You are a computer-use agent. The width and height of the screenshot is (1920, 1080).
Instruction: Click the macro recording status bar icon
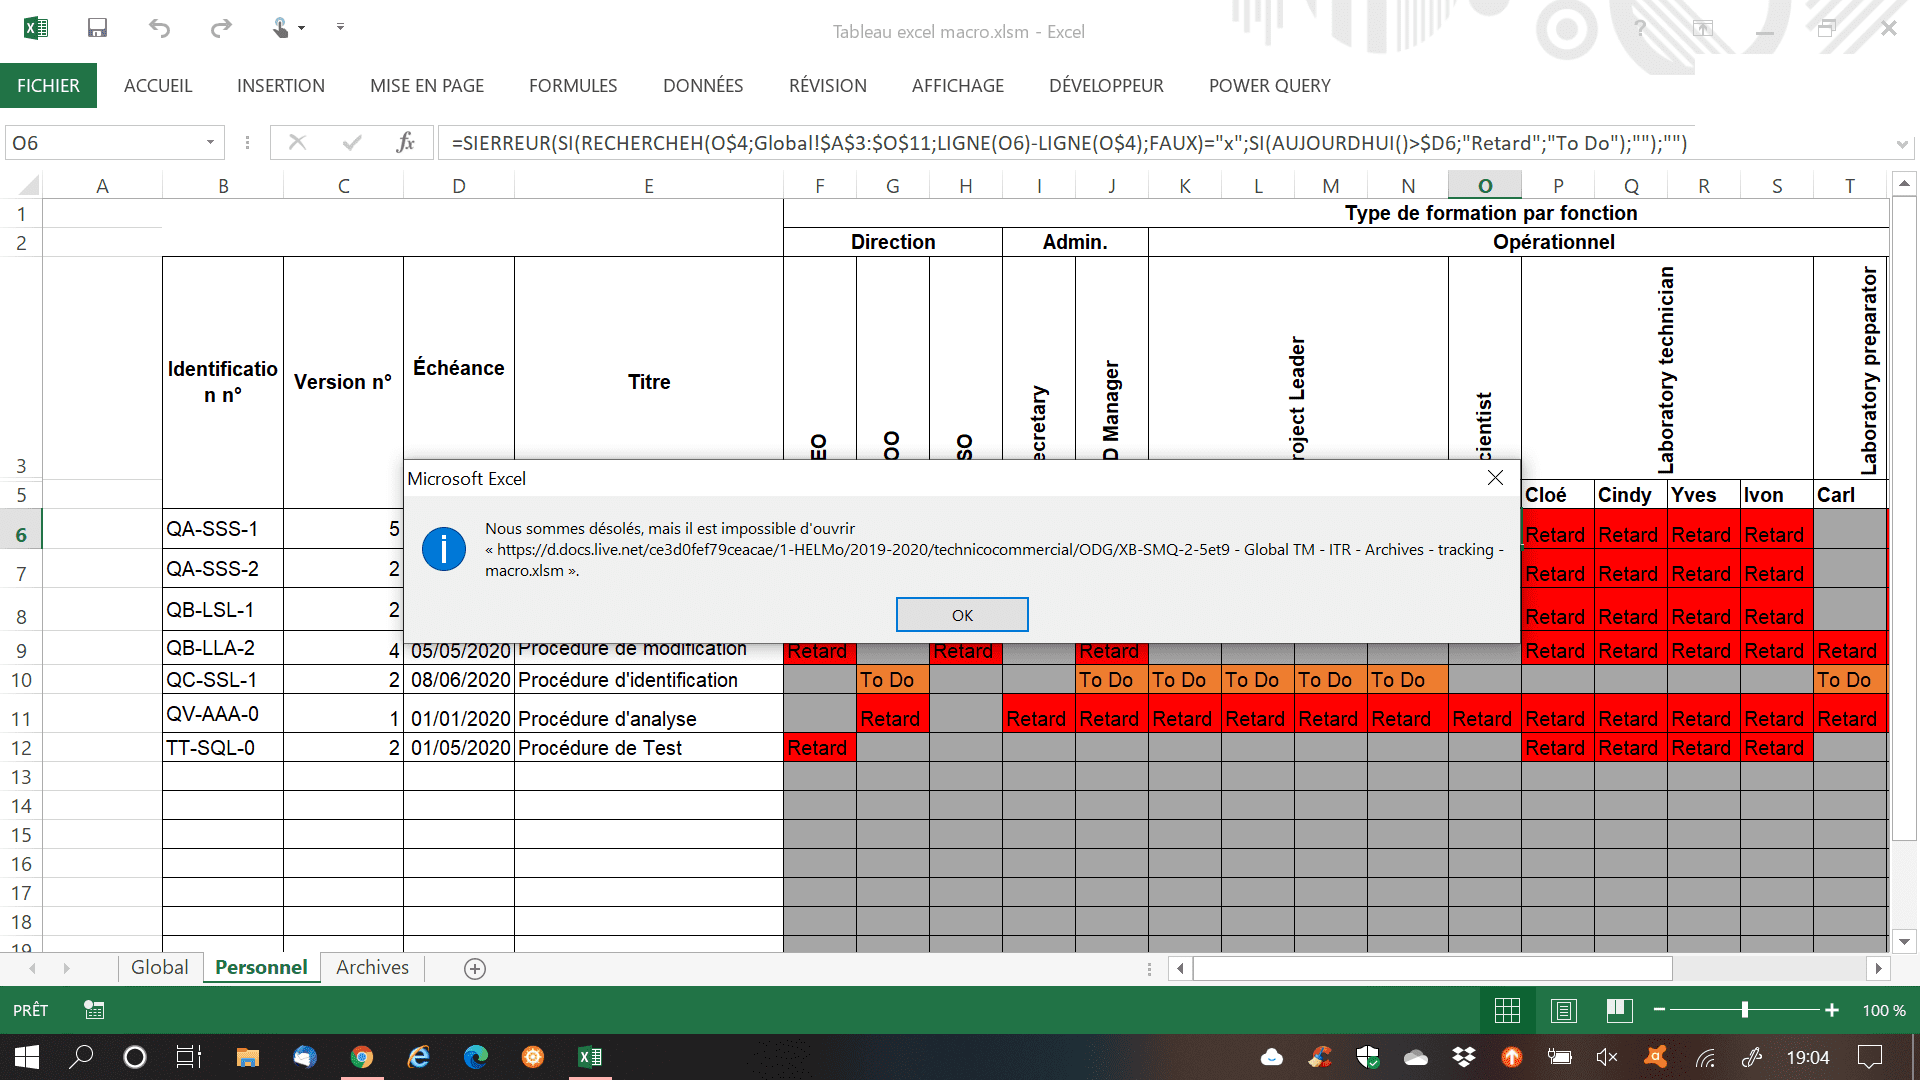point(94,1010)
